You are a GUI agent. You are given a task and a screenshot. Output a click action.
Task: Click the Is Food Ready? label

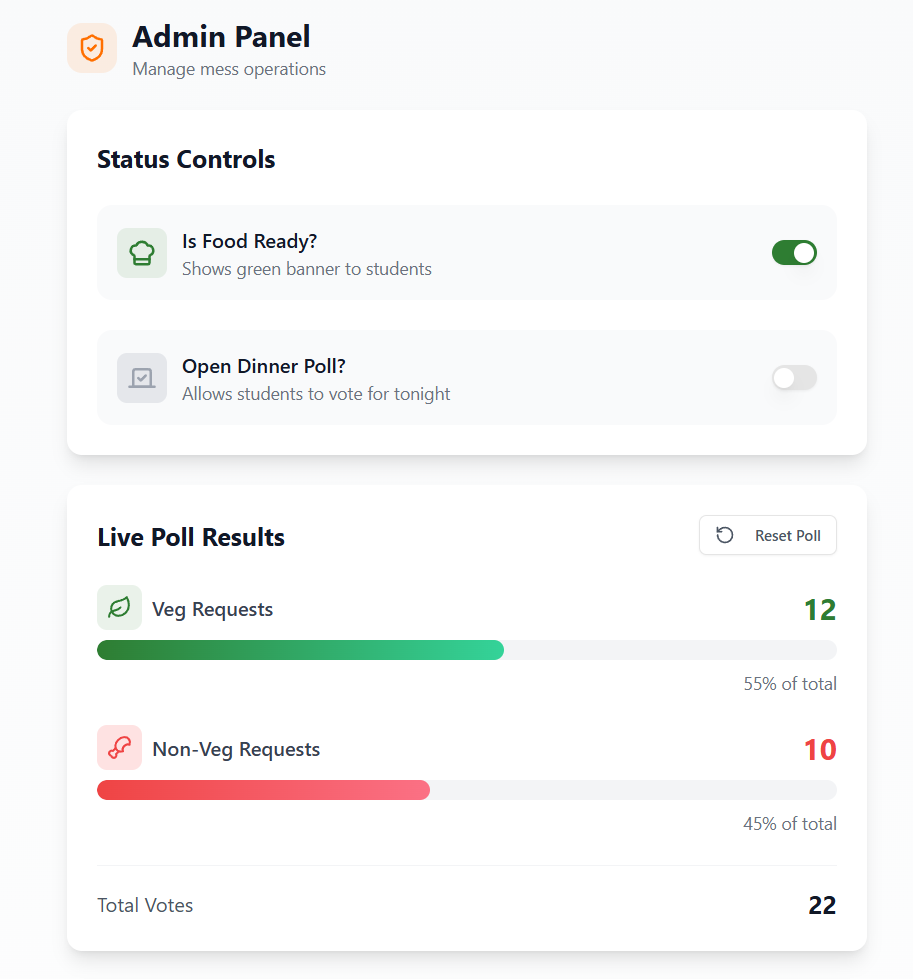[249, 241]
